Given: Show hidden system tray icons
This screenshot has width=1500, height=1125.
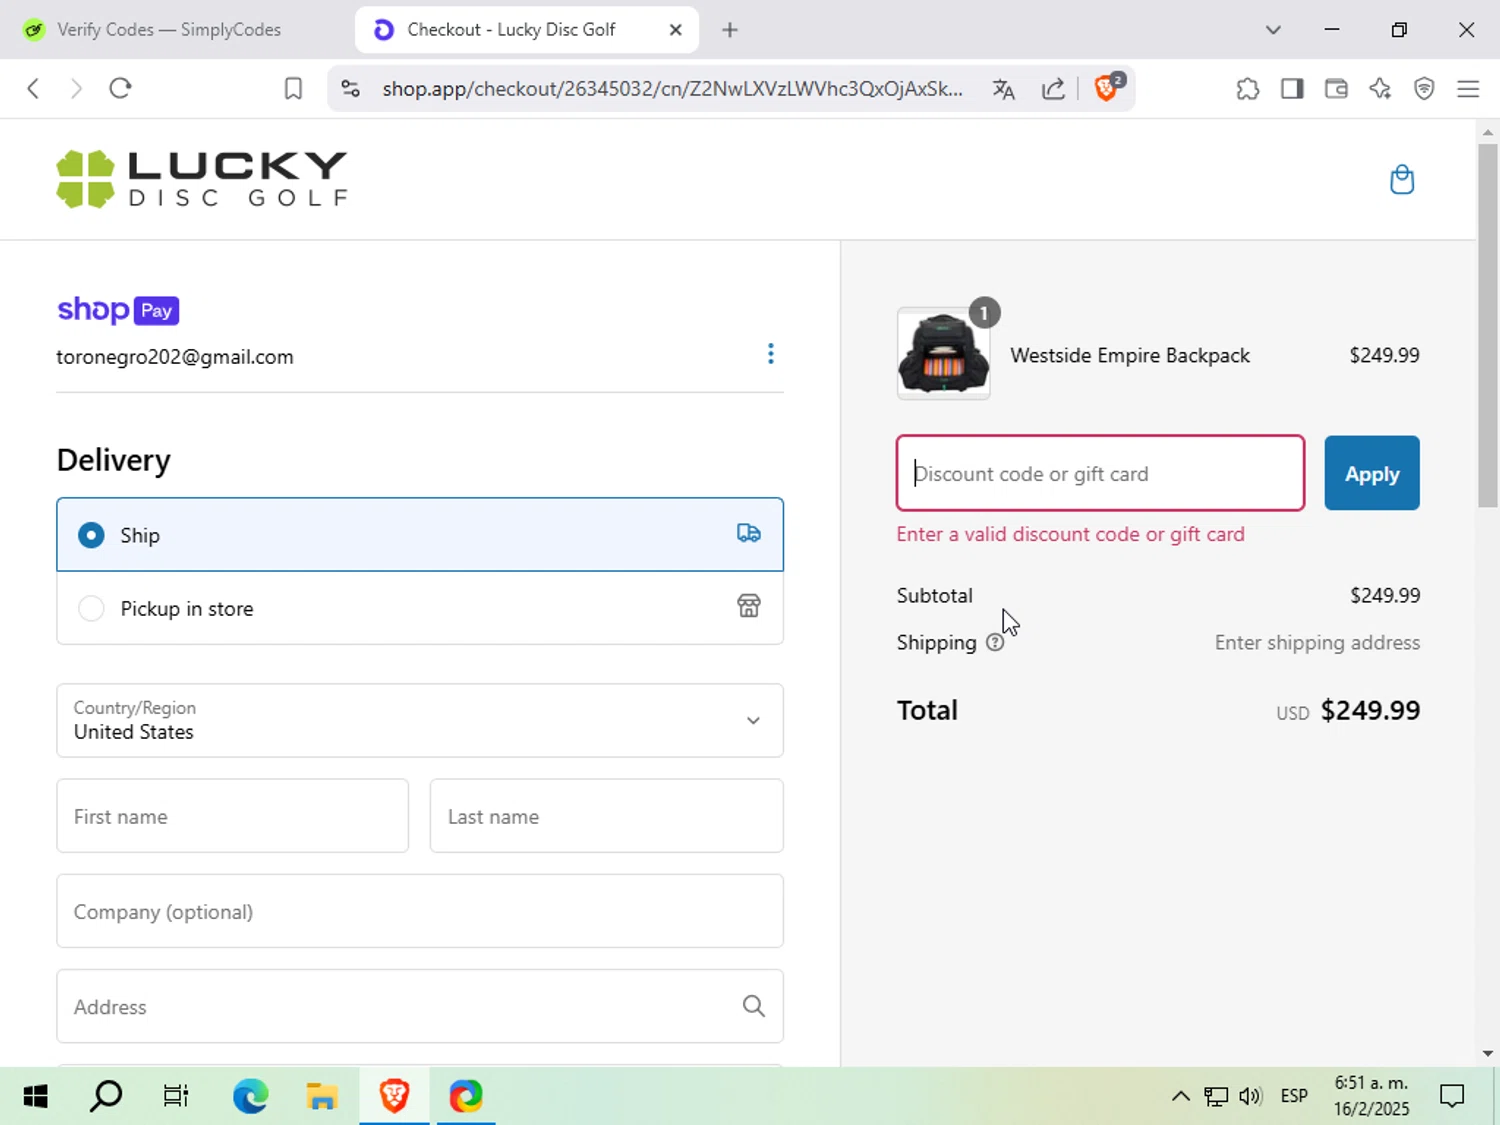Looking at the screenshot, I should click(x=1180, y=1096).
